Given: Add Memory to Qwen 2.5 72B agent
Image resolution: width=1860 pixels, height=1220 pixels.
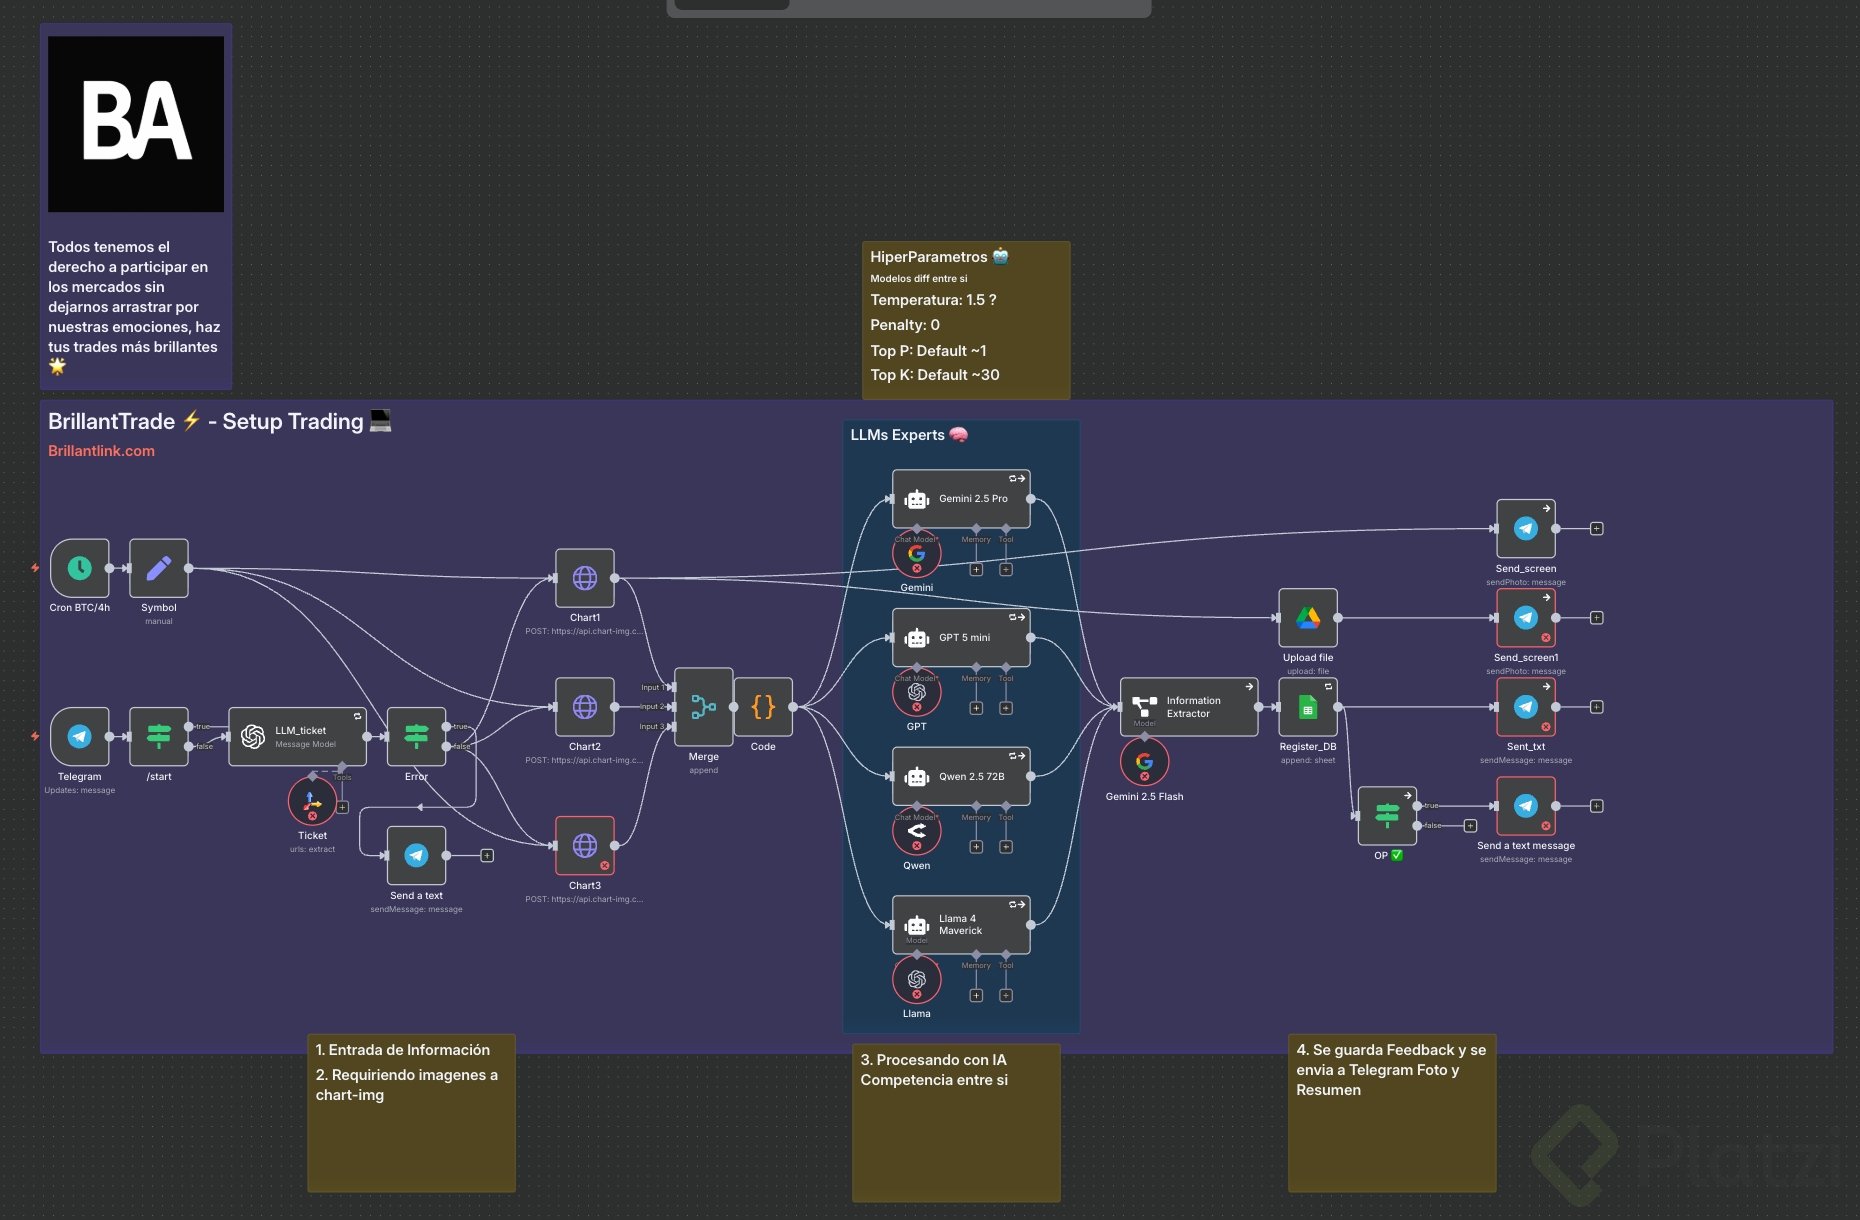Looking at the screenshot, I should [x=976, y=847].
